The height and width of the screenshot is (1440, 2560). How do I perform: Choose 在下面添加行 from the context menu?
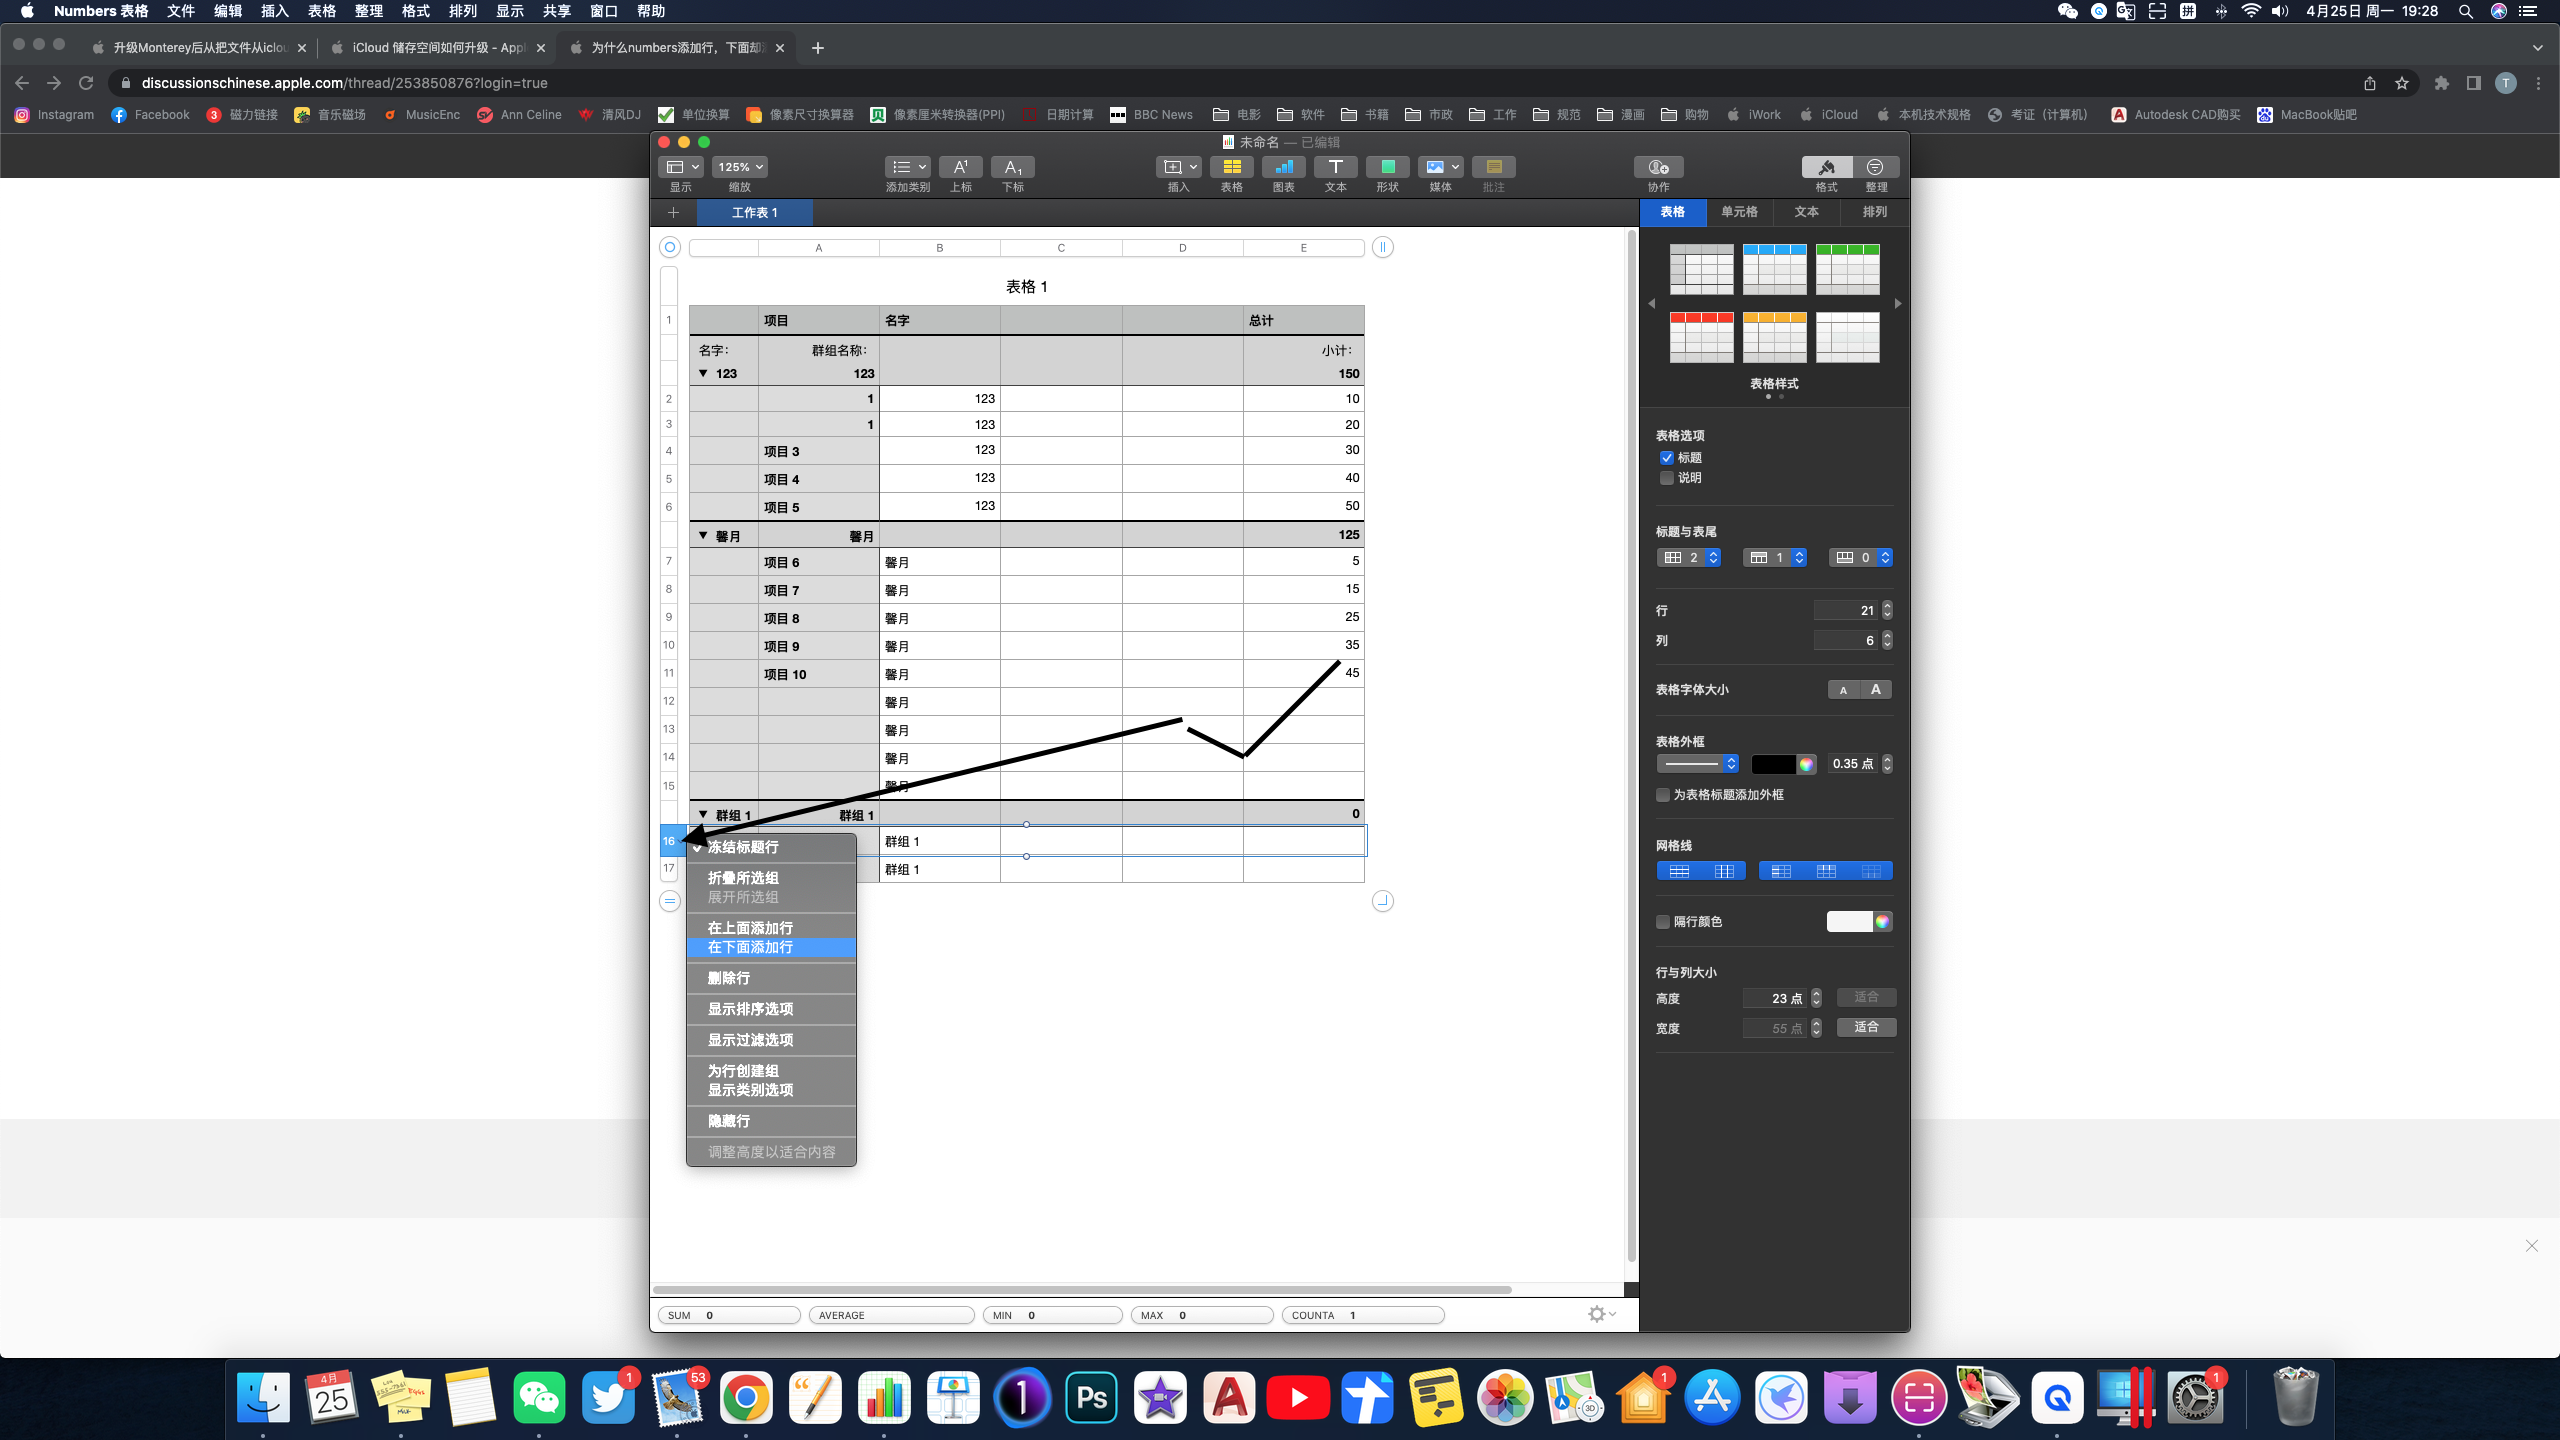click(x=750, y=947)
